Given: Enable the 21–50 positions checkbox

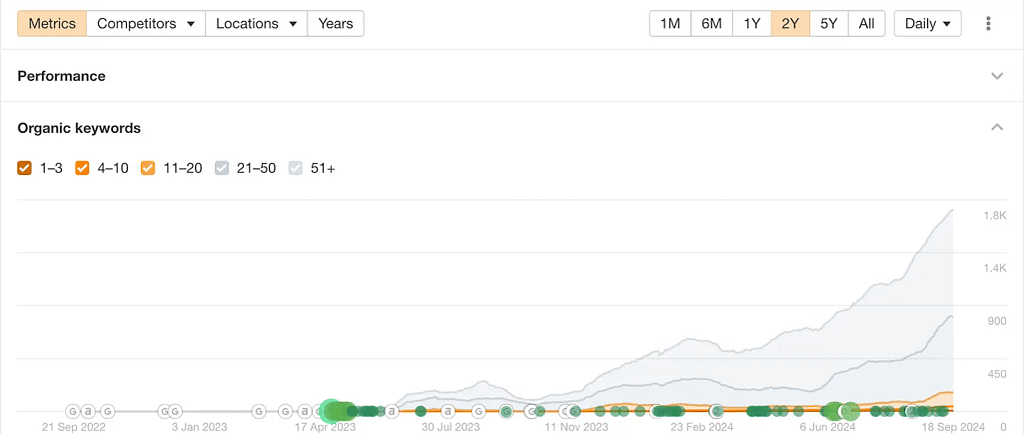Looking at the screenshot, I should (222, 168).
